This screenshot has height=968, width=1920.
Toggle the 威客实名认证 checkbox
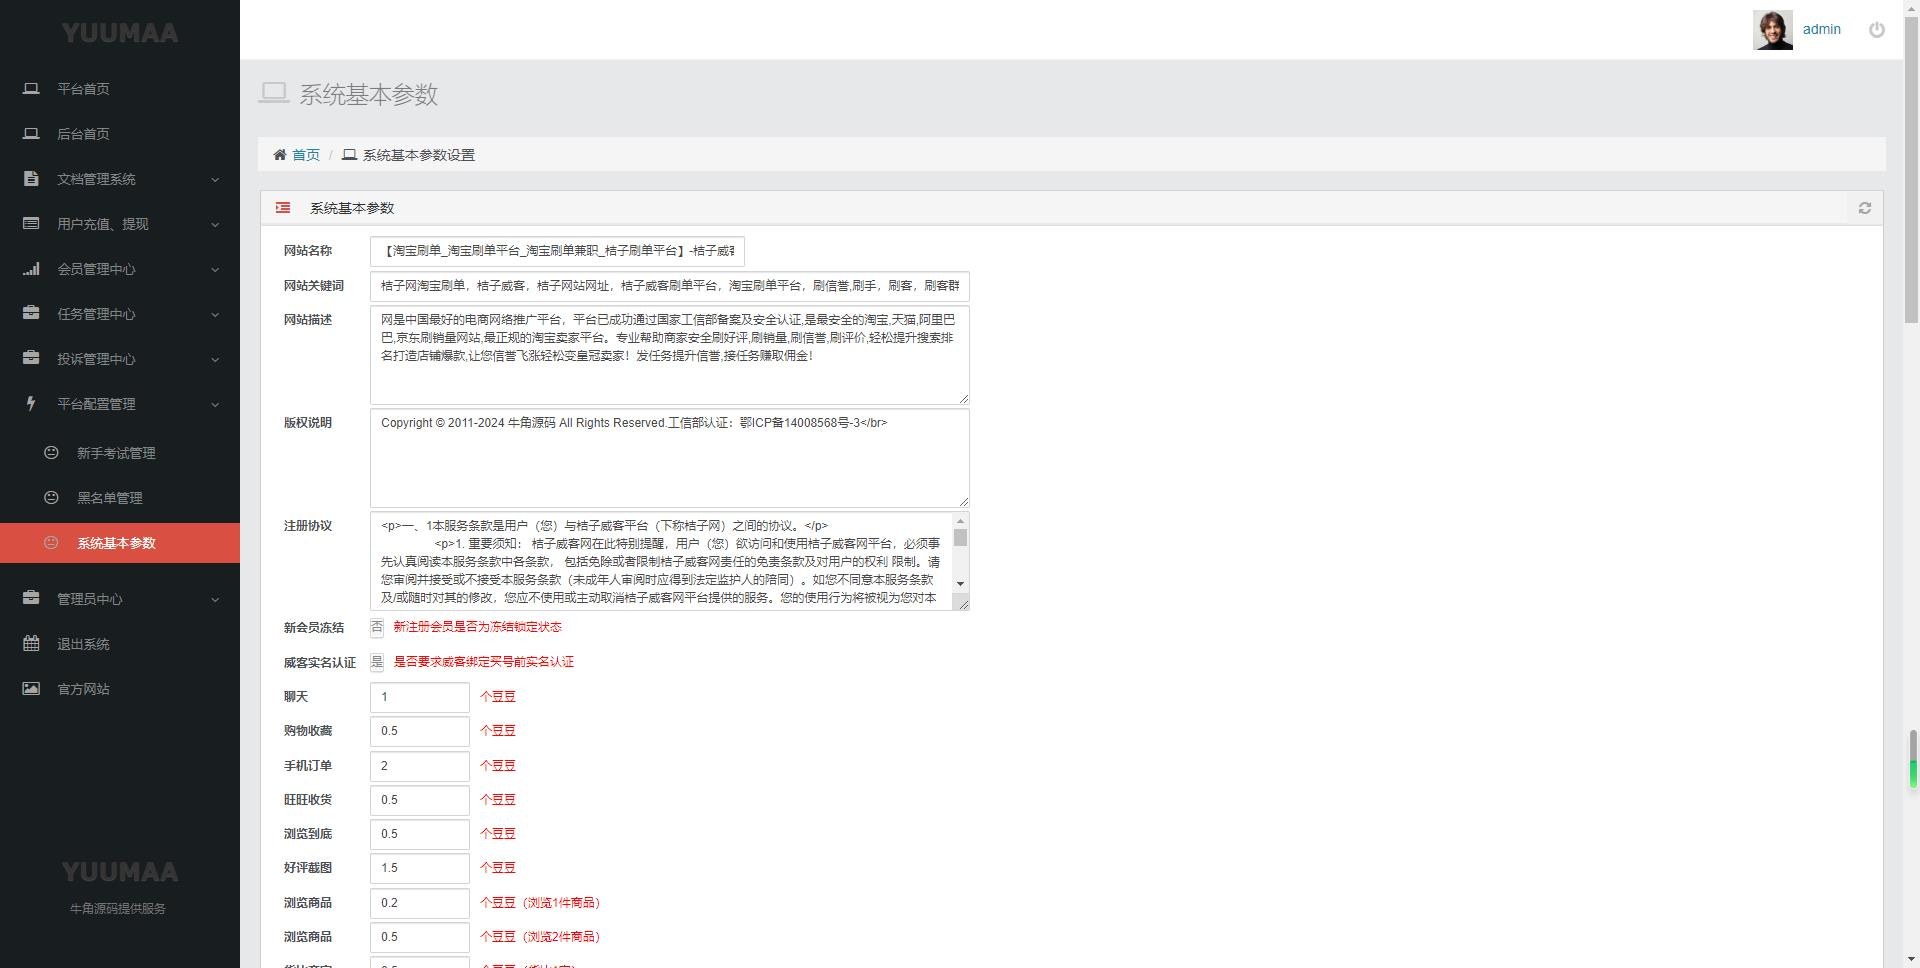click(x=377, y=662)
